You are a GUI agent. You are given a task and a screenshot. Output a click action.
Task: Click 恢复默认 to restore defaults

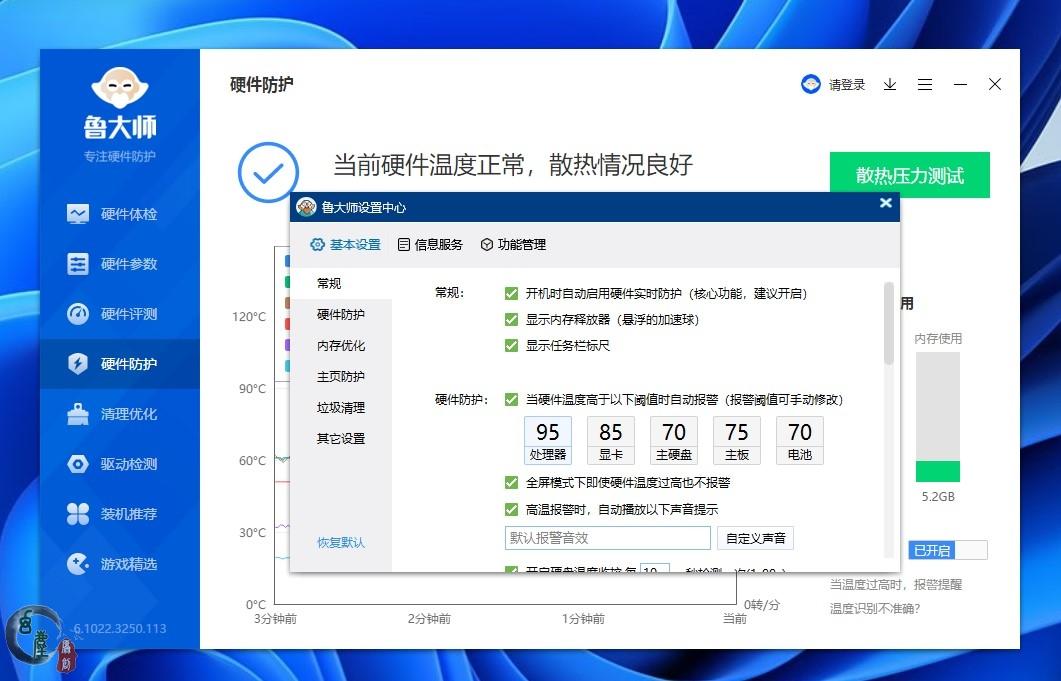coord(341,543)
